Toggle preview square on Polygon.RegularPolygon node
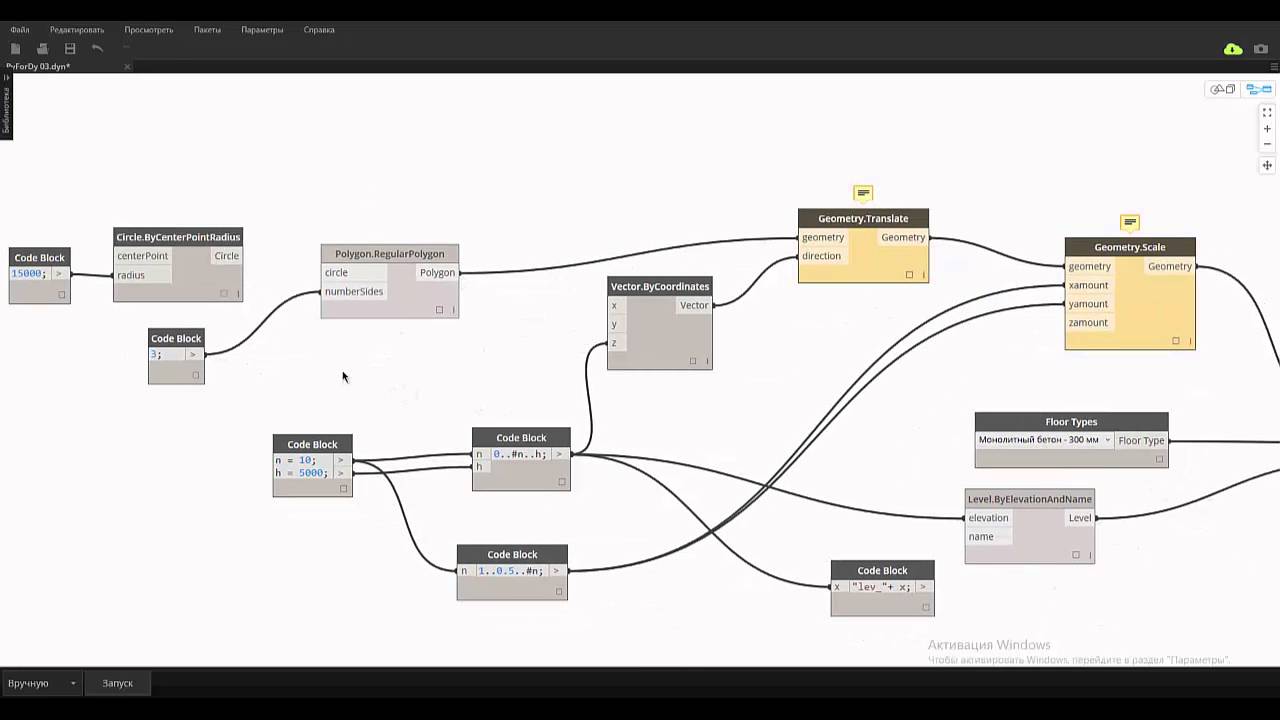Viewport: 1280px width, 720px height. point(439,310)
